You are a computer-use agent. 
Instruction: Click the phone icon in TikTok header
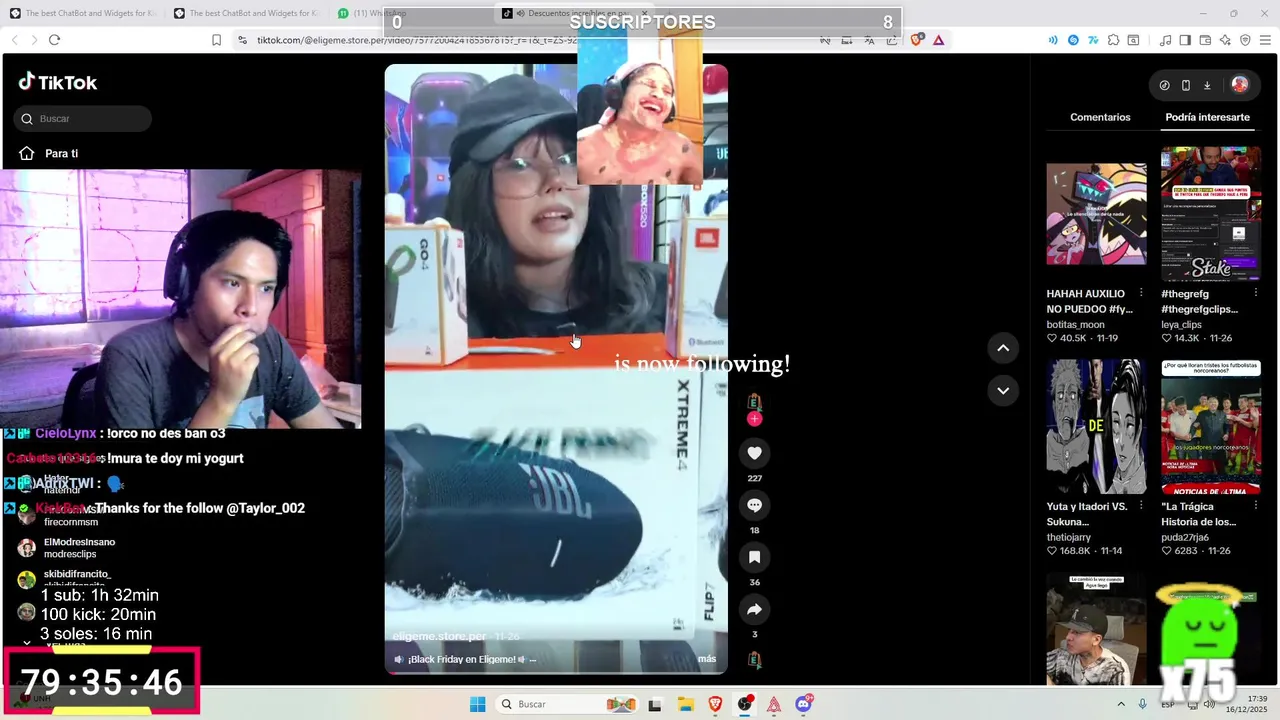point(1186,85)
